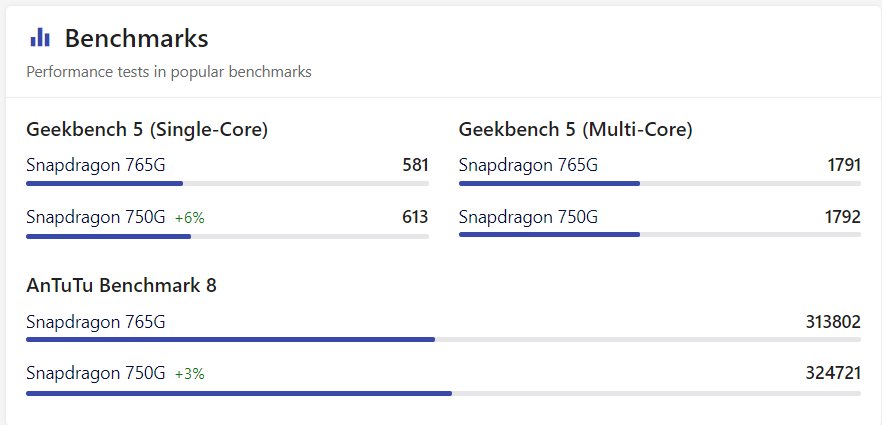Click the +3% badge in AnTuTu section
Image resolution: width=882 pixels, height=425 pixels.
[190, 374]
